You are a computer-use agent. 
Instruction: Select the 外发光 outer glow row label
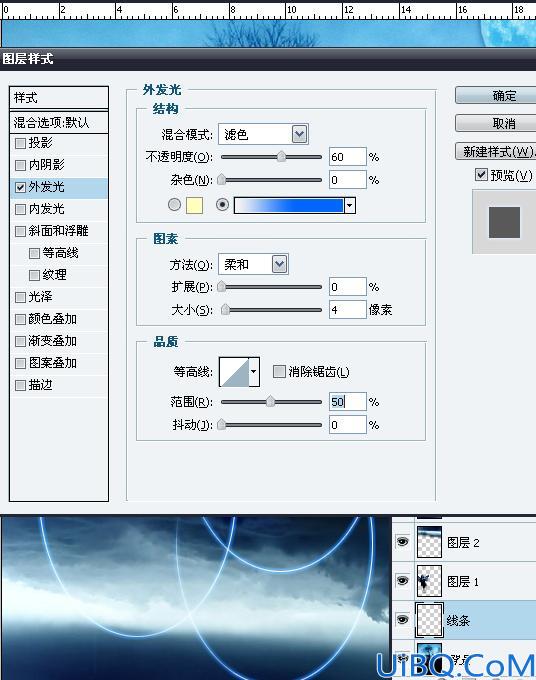click(x=46, y=187)
